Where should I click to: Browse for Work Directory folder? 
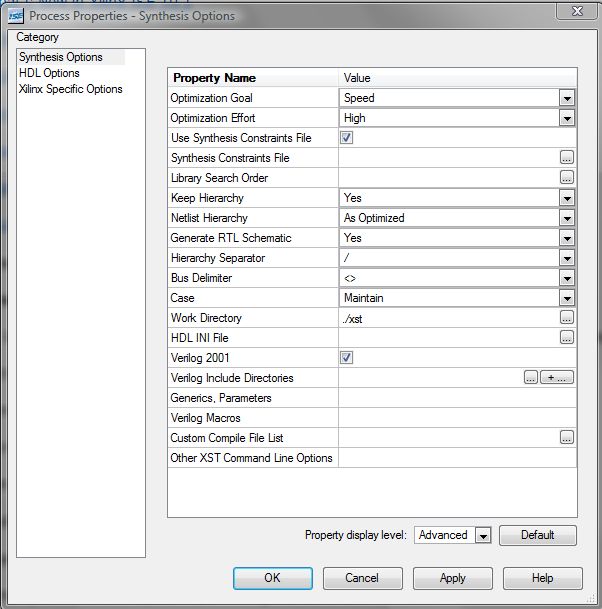coord(567,318)
